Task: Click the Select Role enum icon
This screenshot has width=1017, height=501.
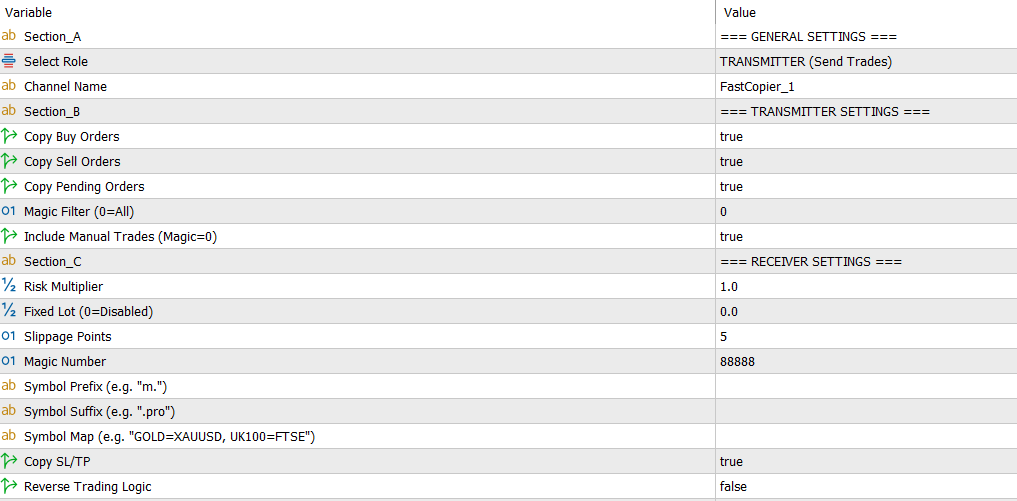Action: pos(9,62)
